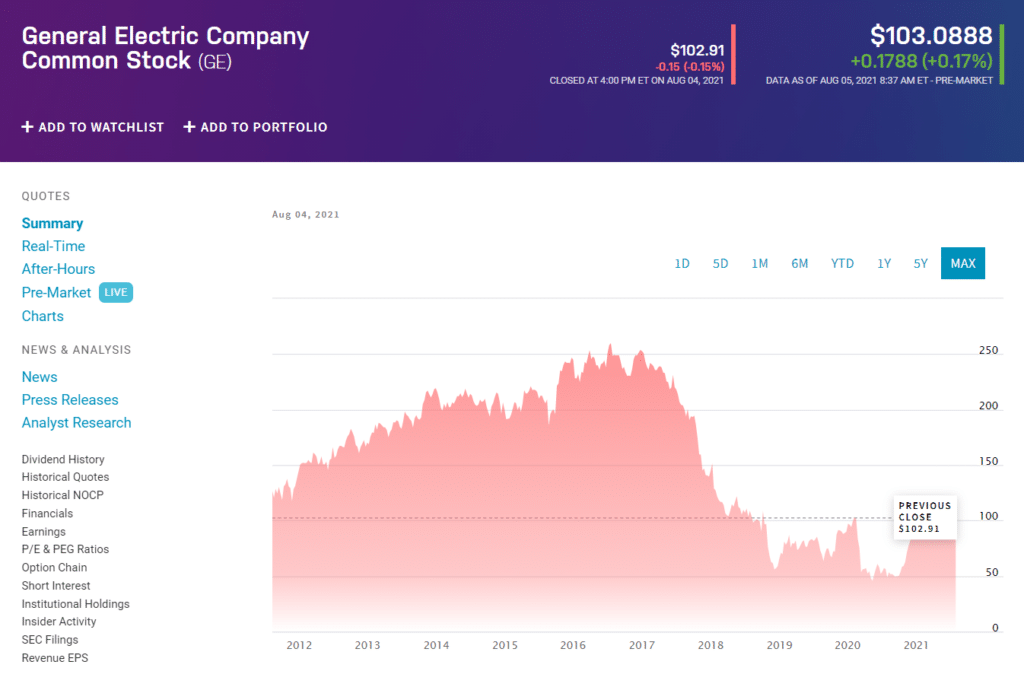Add GE to watchlist
Image resolution: width=1024 pixels, height=687 pixels.
tap(93, 127)
